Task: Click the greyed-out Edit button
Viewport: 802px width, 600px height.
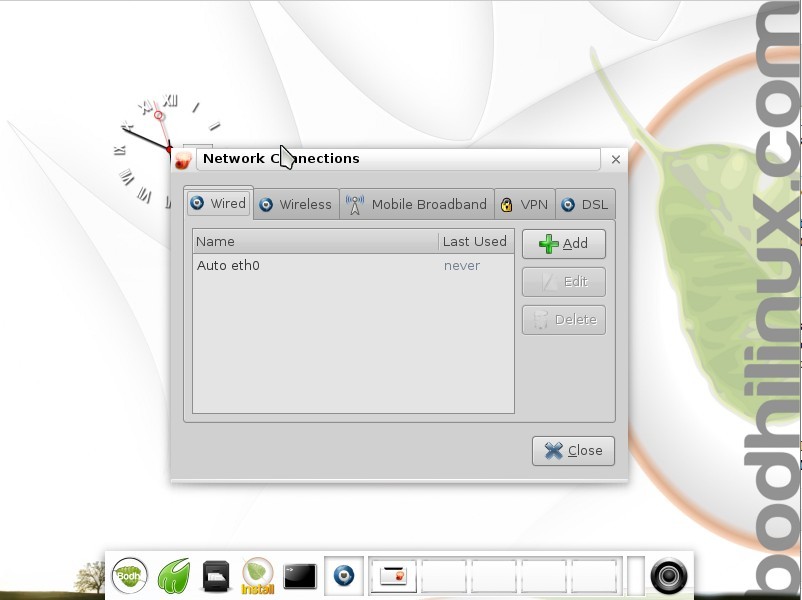Action: (x=564, y=282)
